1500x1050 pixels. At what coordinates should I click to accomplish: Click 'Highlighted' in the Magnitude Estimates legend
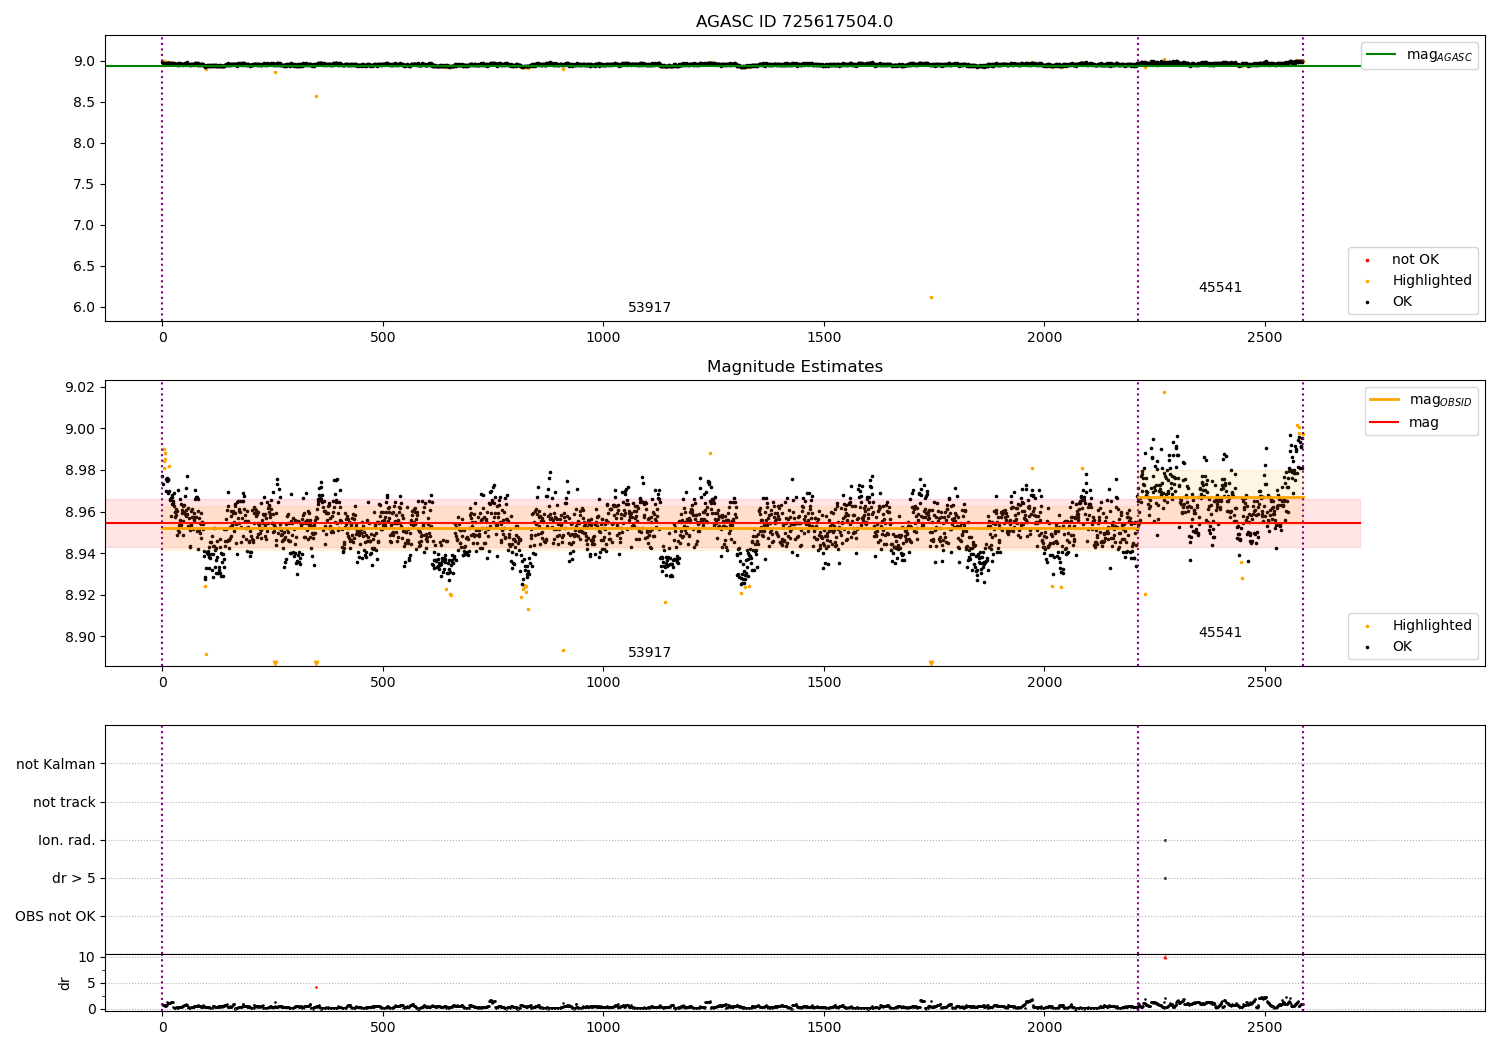(x=1431, y=626)
